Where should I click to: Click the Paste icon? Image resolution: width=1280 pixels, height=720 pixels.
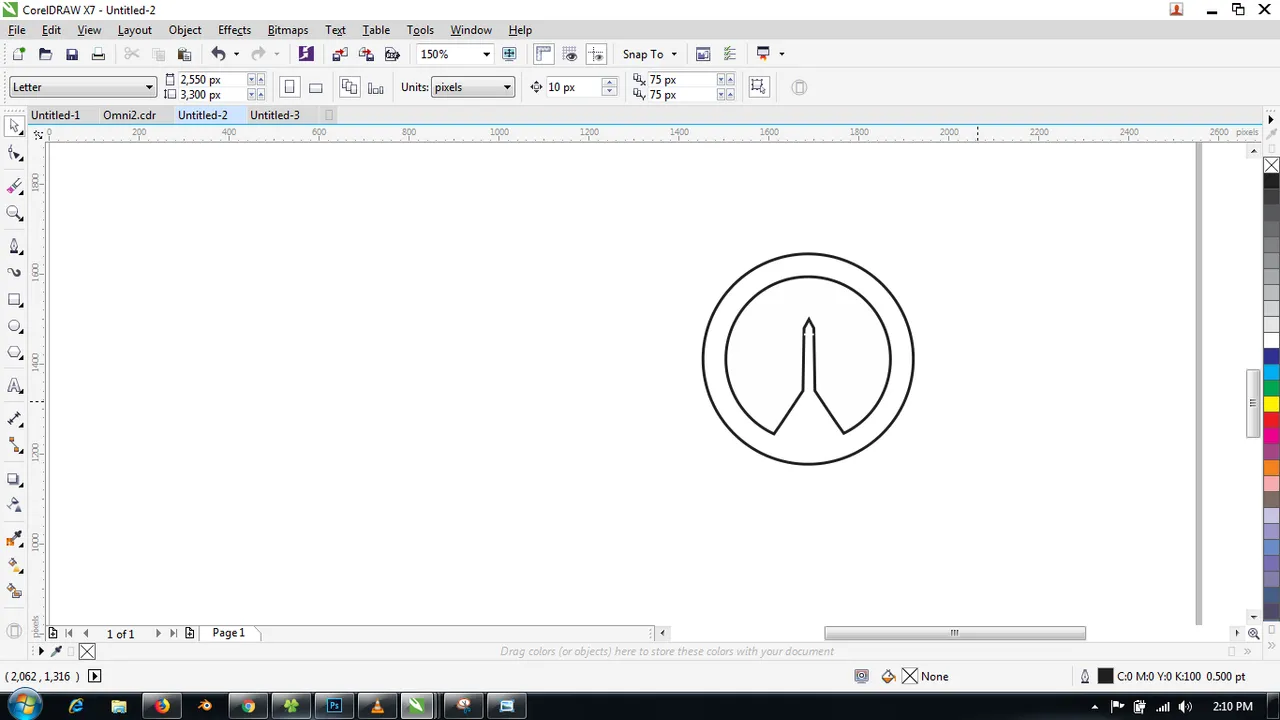184,54
